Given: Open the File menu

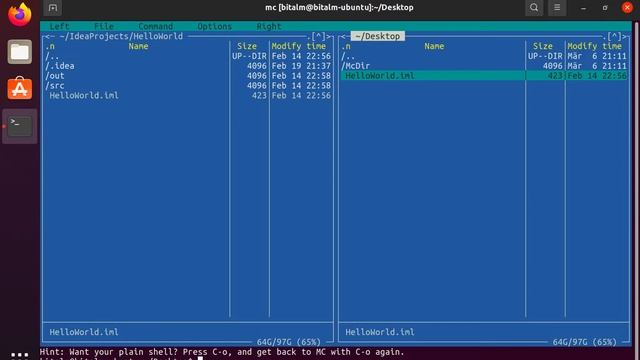Looking at the screenshot, I should coord(104,27).
